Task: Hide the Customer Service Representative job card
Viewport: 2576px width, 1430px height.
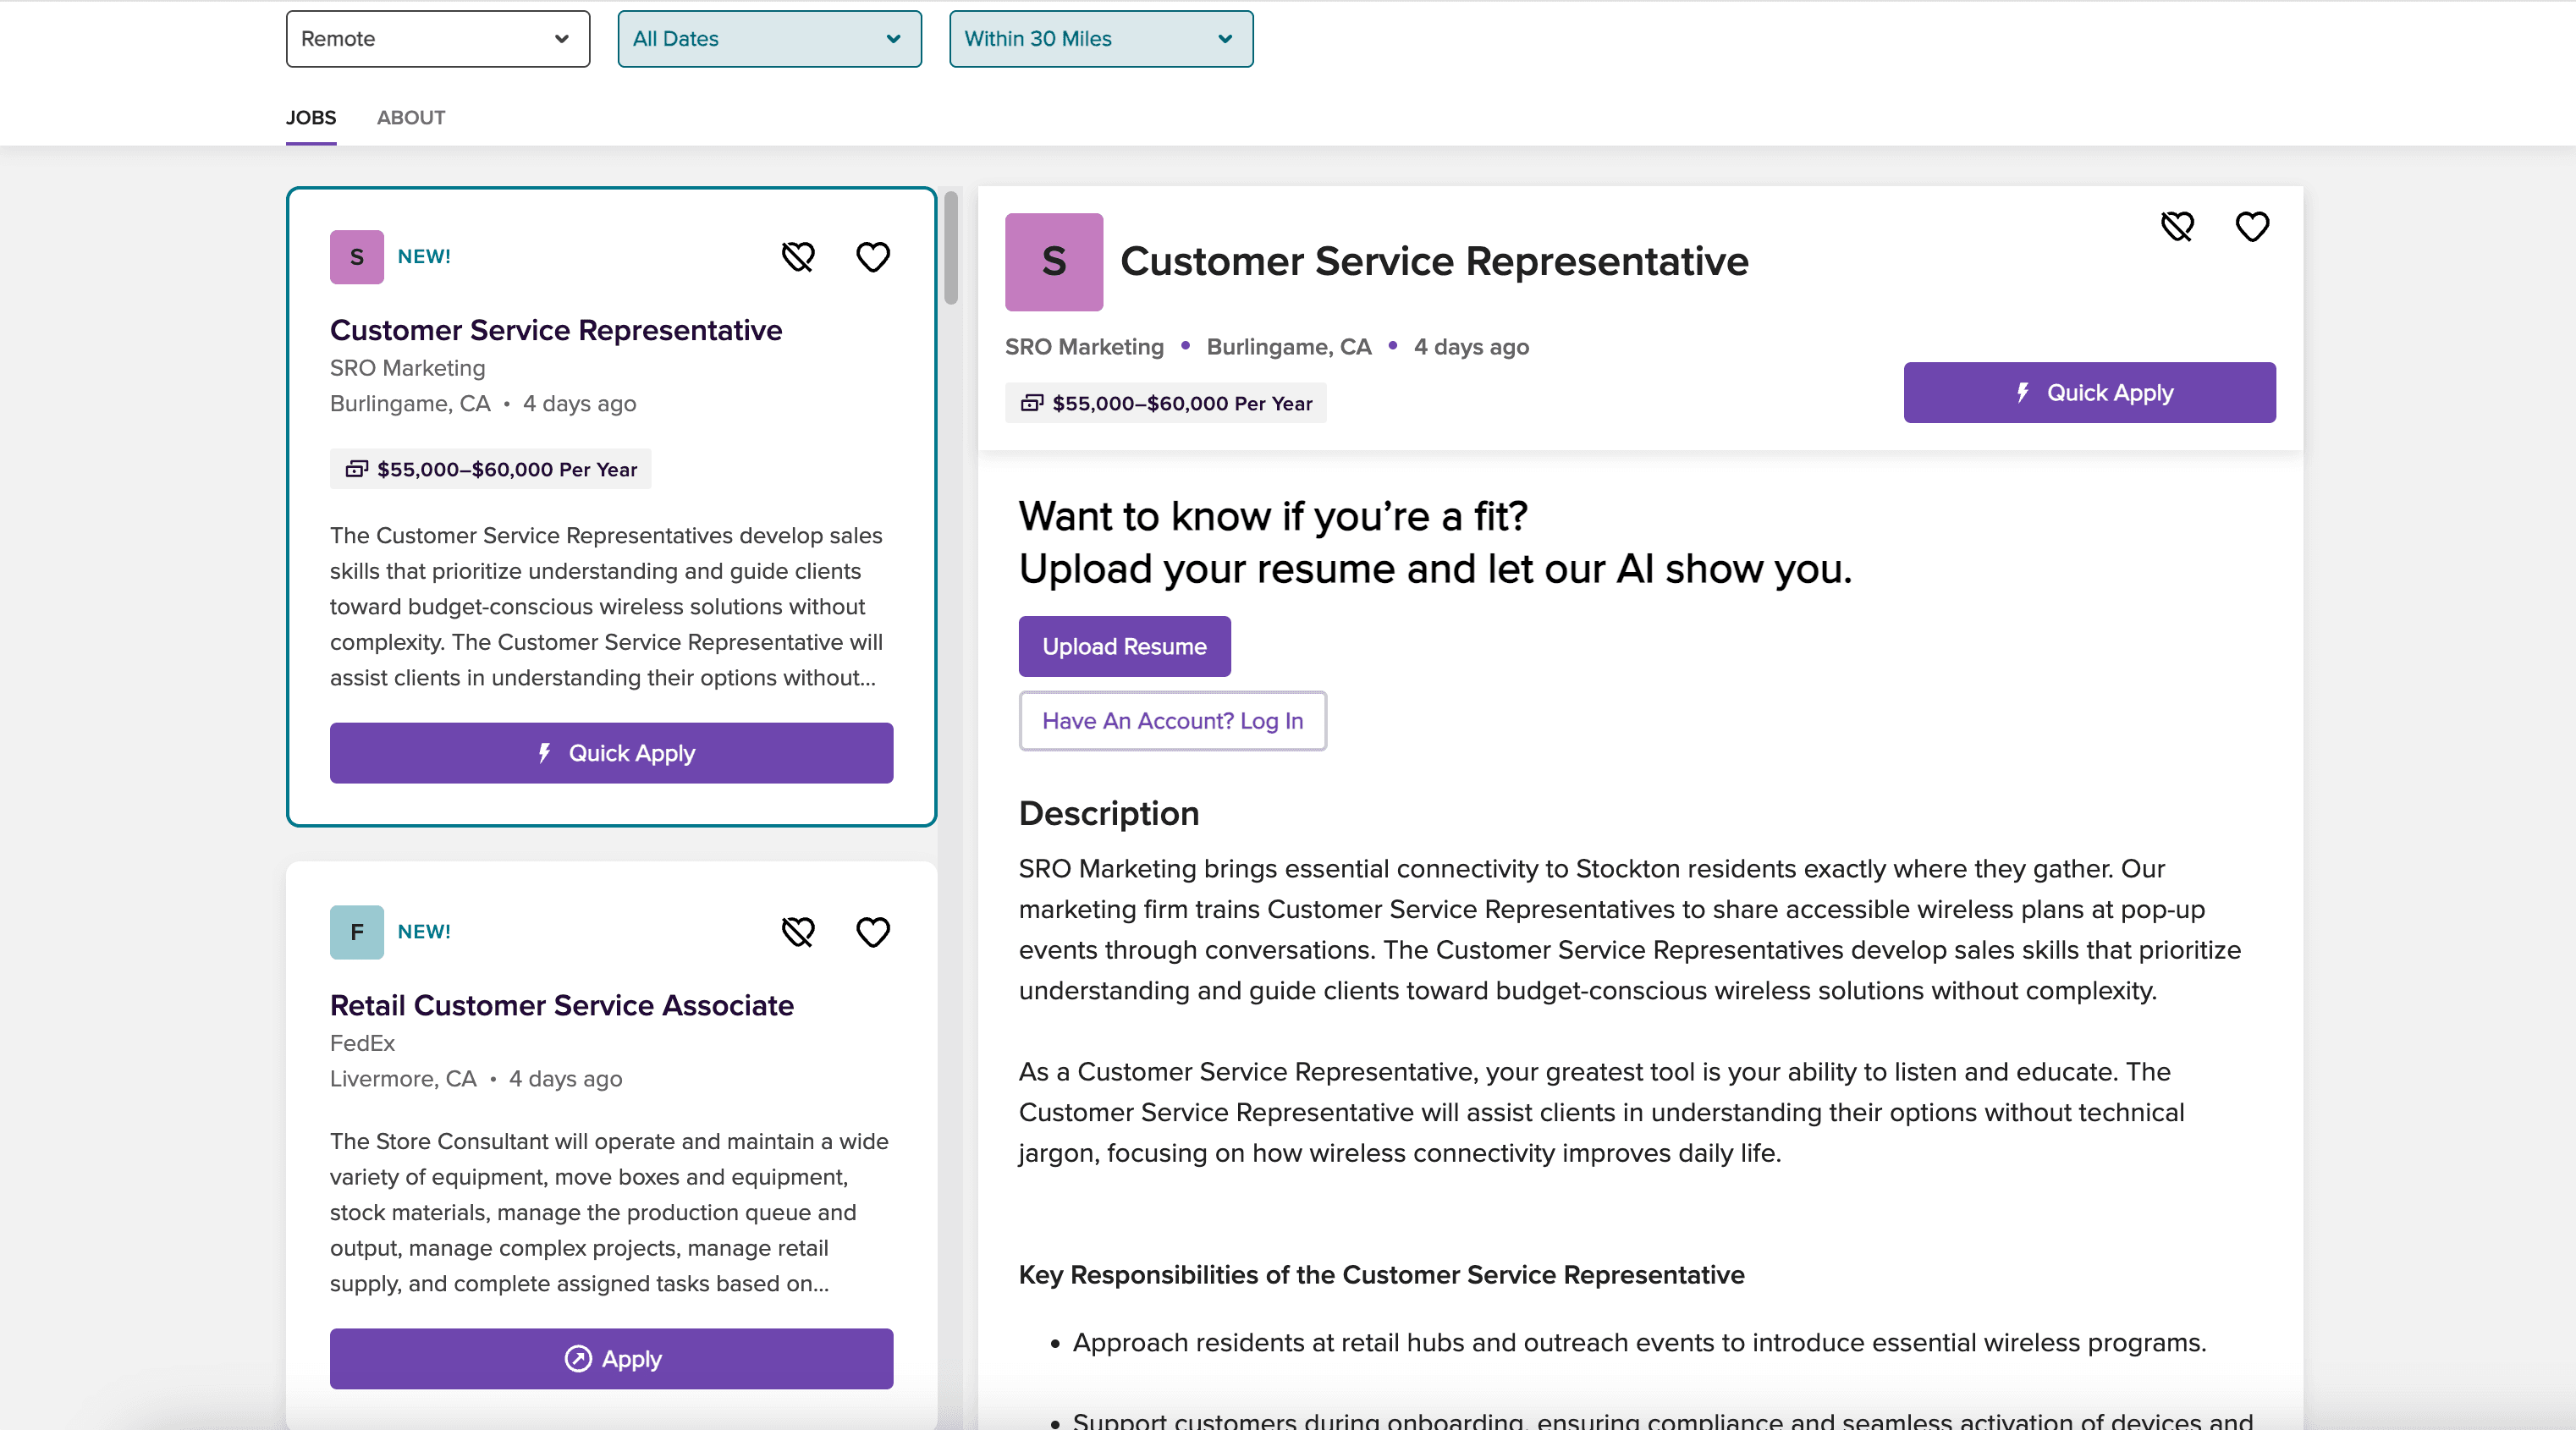Action: (x=798, y=257)
